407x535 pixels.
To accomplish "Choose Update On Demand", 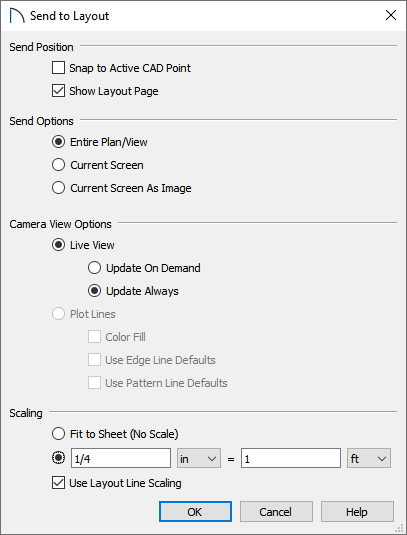I will click(95, 268).
